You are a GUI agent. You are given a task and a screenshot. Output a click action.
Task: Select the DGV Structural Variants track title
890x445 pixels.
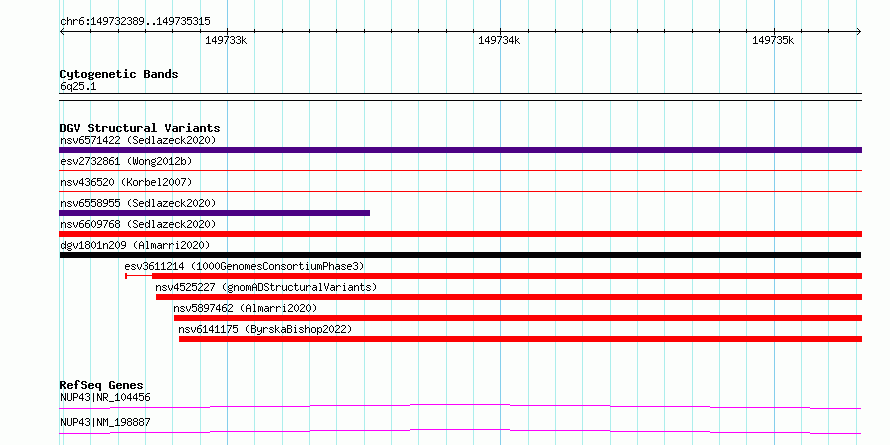click(140, 128)
